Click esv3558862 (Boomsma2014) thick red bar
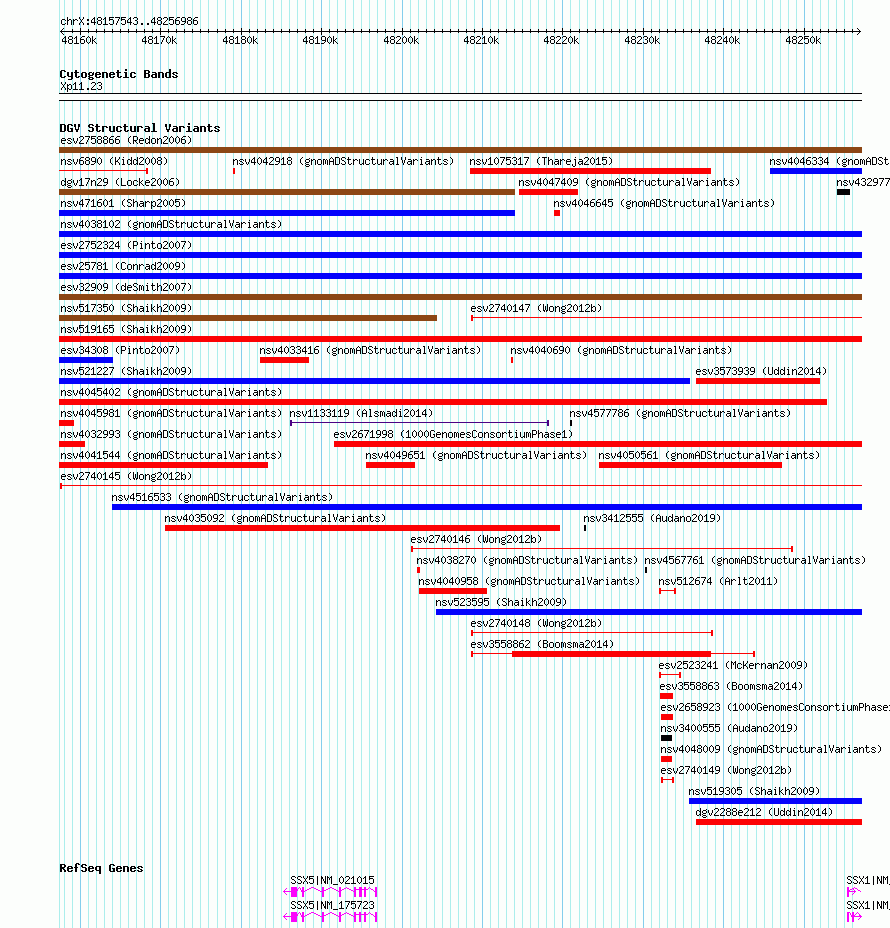The height and width of the screenshot is (928, 890). point(611,654)
